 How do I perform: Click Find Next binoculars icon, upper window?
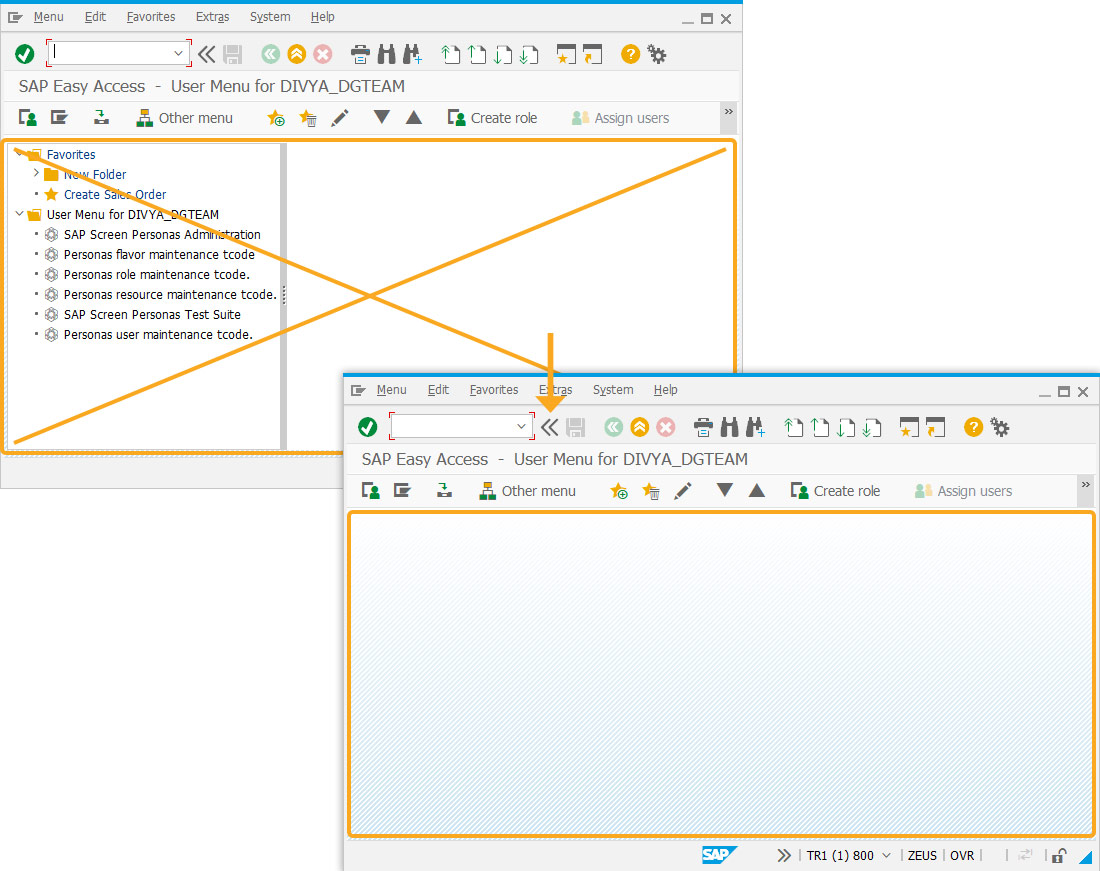point(412,54)
